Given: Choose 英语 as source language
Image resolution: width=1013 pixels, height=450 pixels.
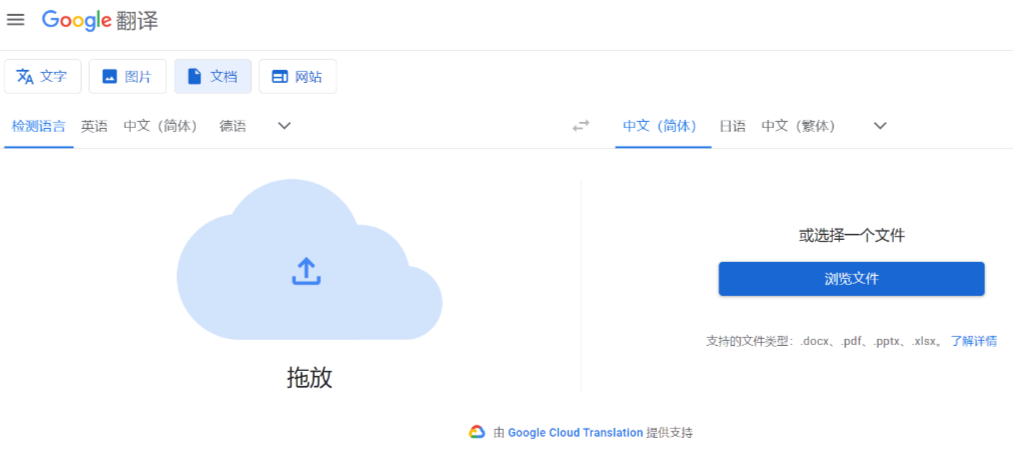Looking at the screenshot, I should [94, 127].
